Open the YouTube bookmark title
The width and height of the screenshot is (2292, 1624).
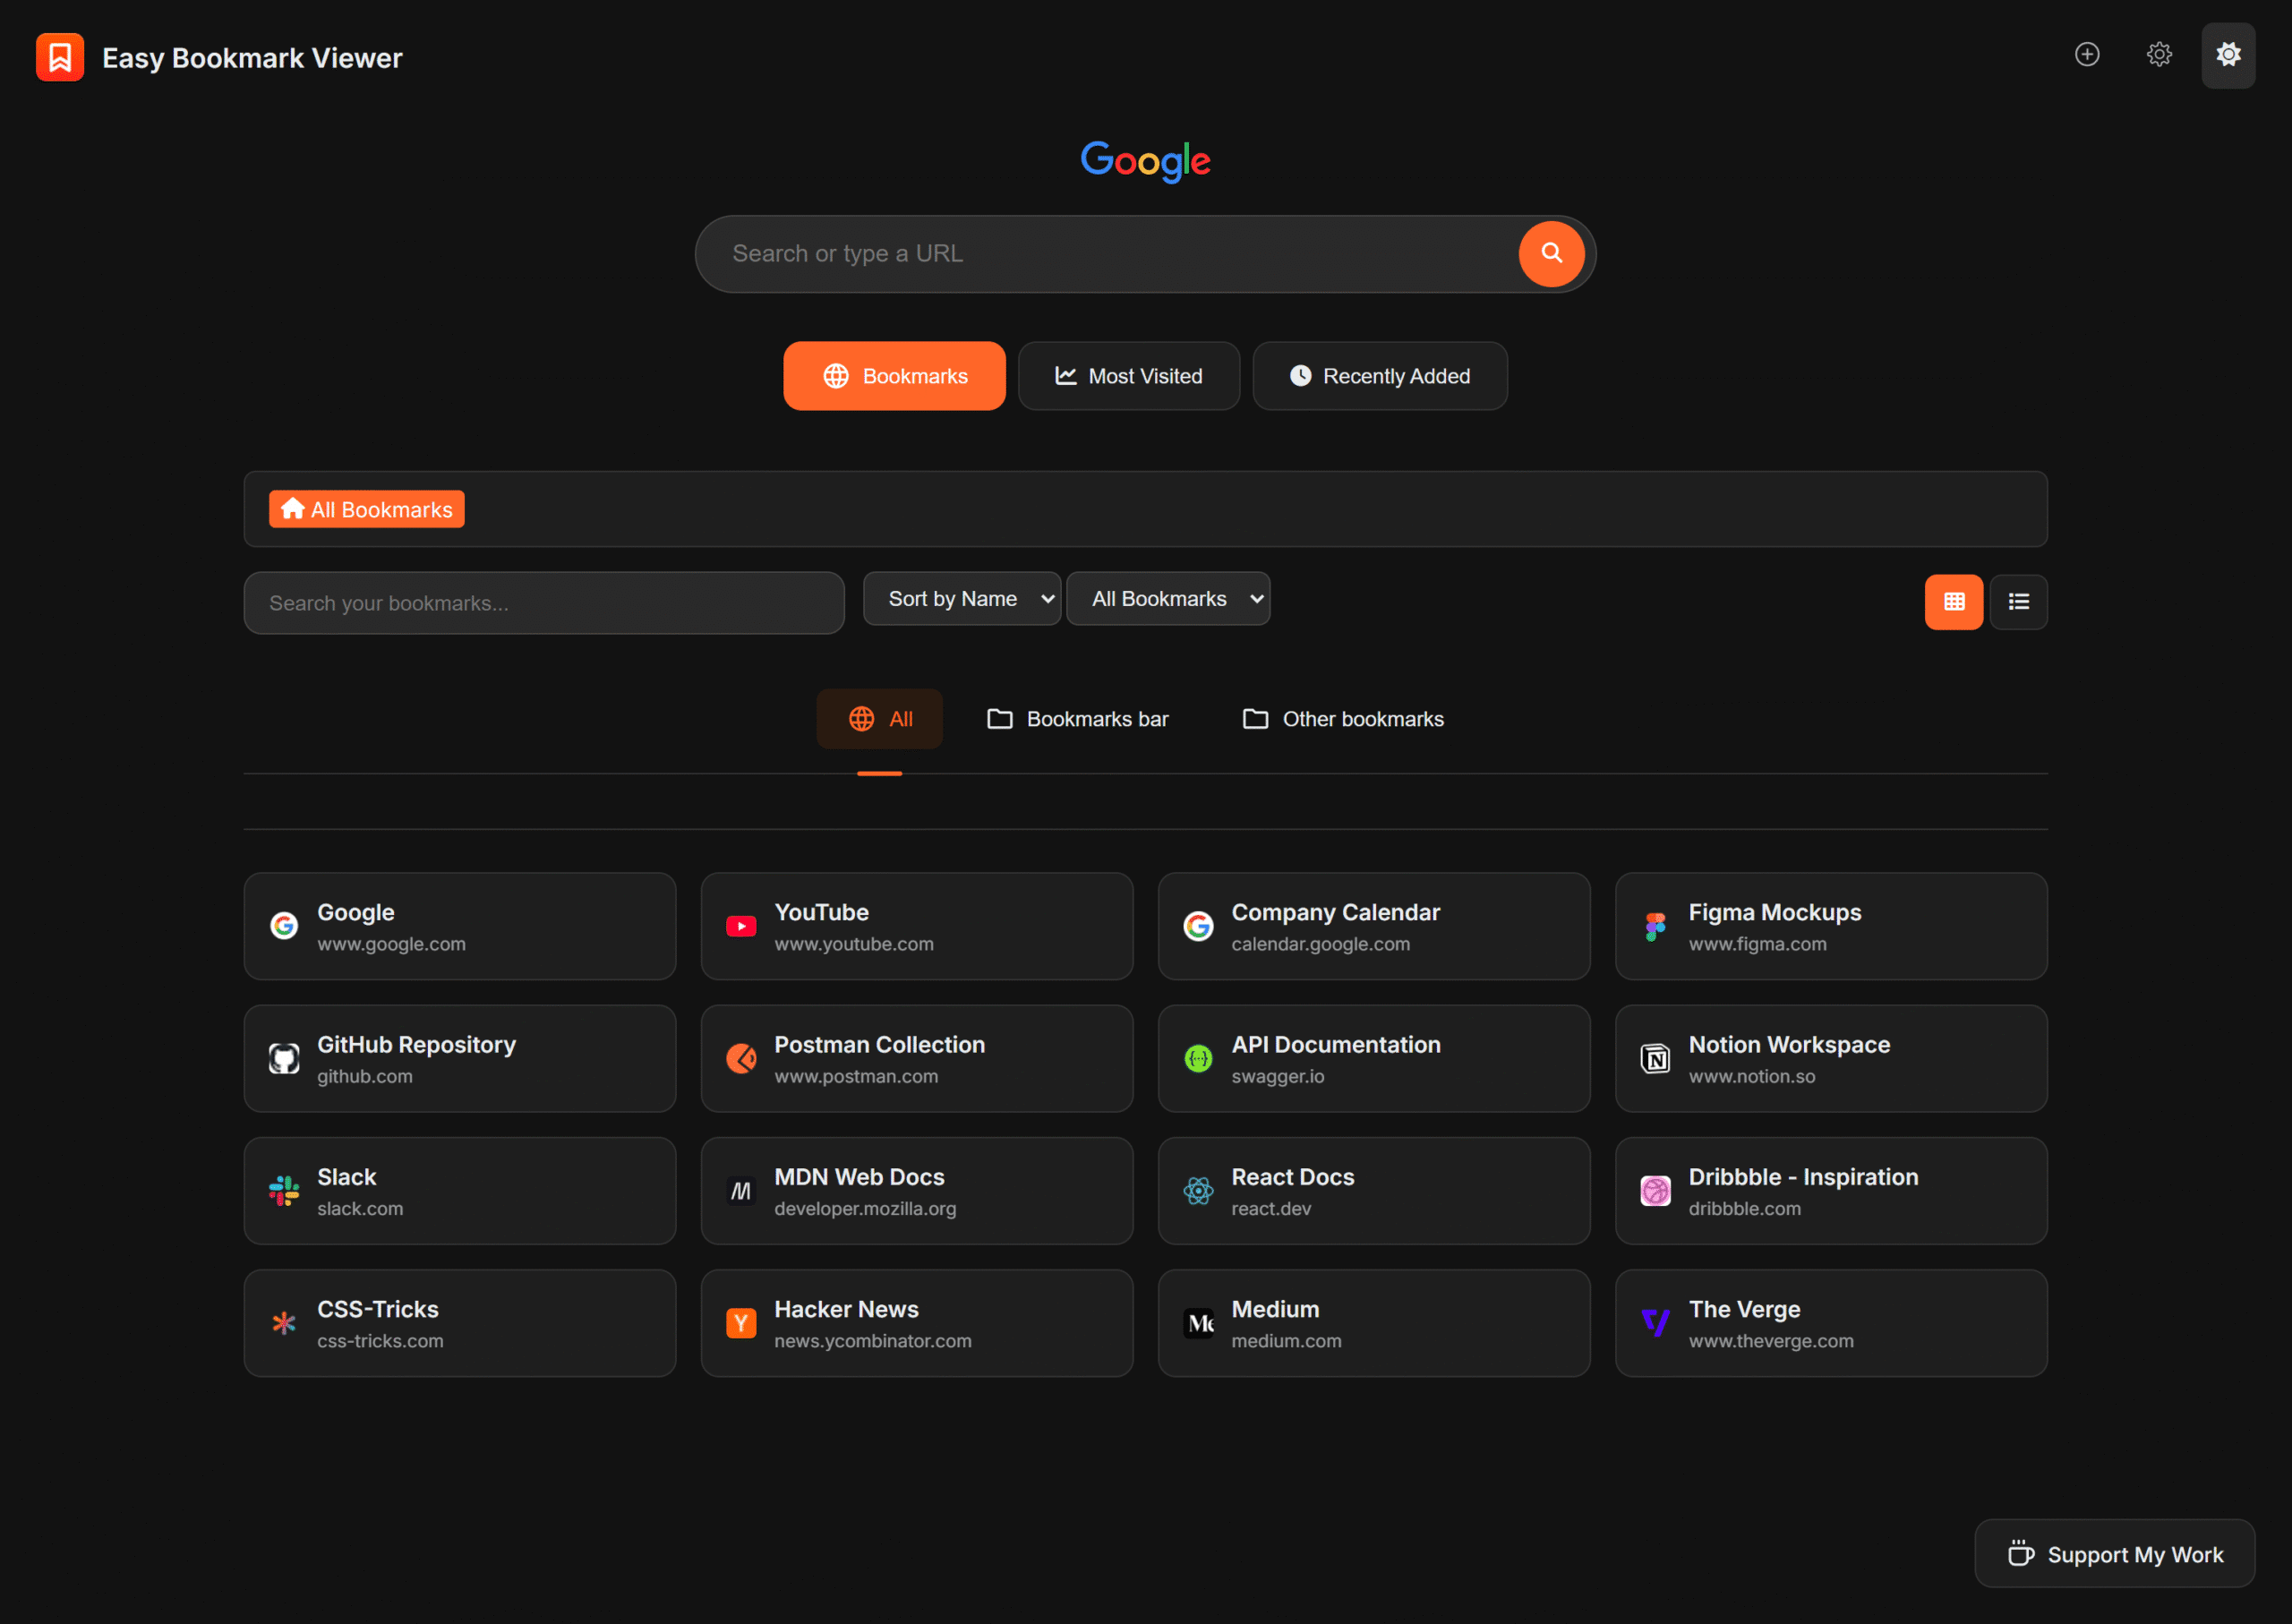tap(821, 912)
